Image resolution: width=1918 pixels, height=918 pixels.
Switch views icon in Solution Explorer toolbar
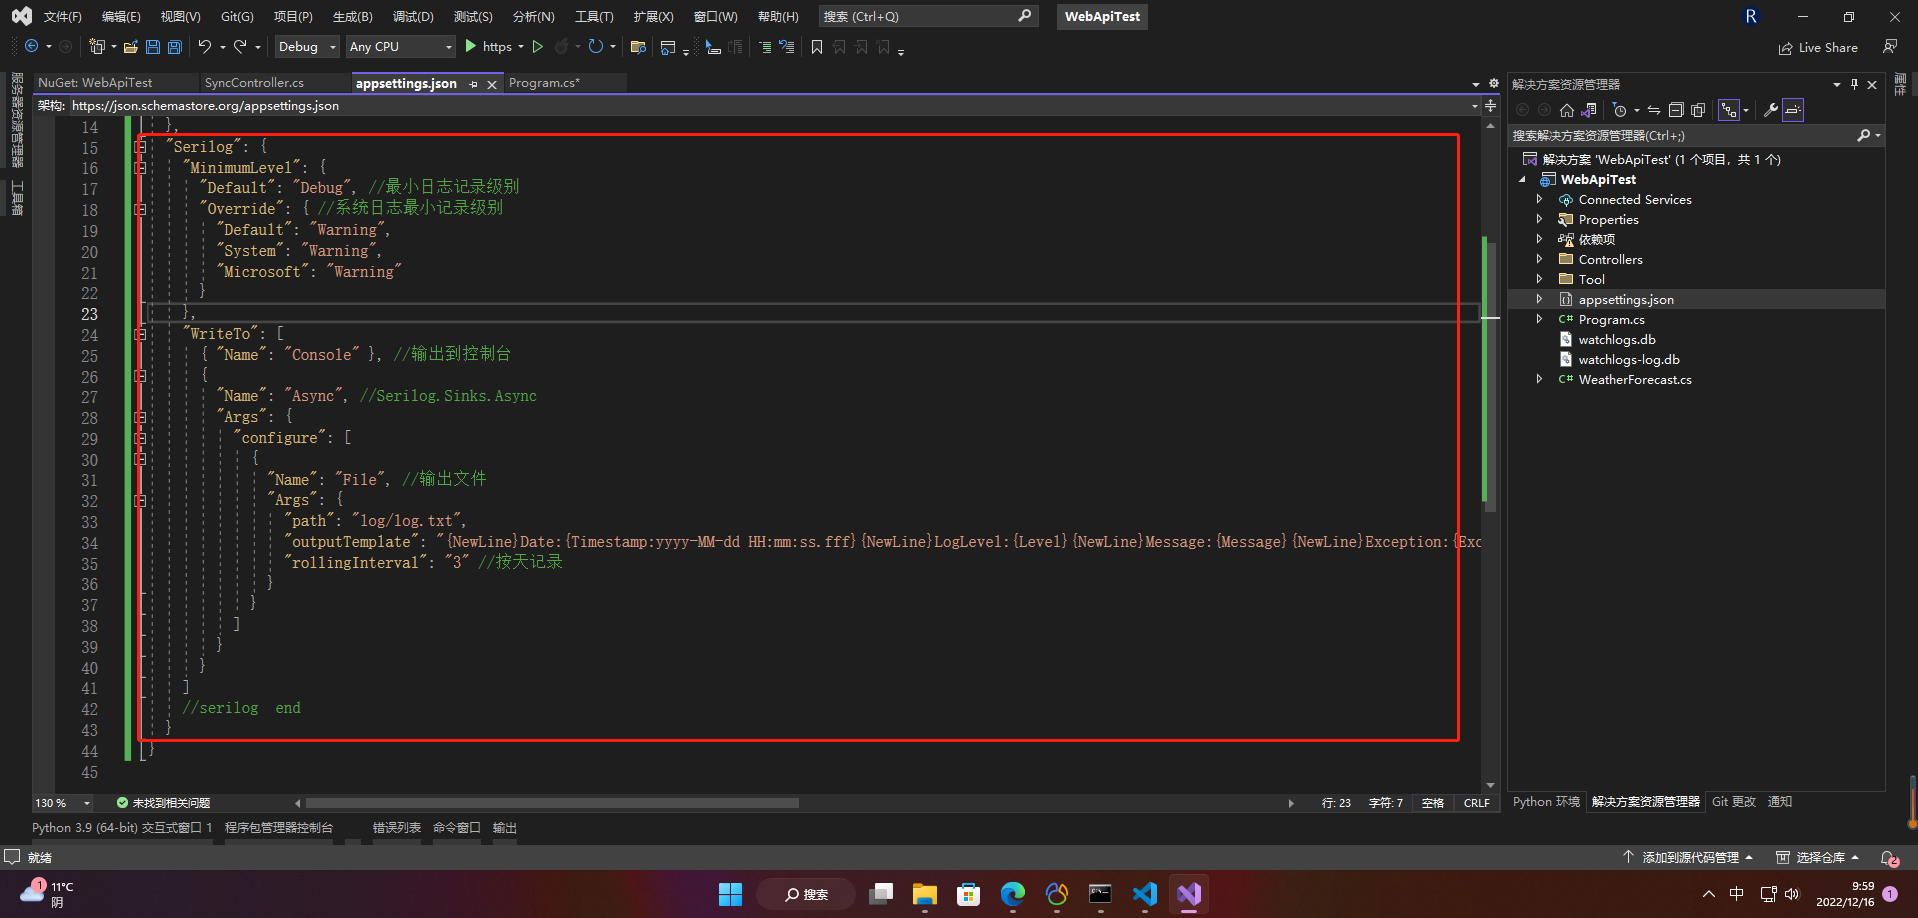(1589, 110)
